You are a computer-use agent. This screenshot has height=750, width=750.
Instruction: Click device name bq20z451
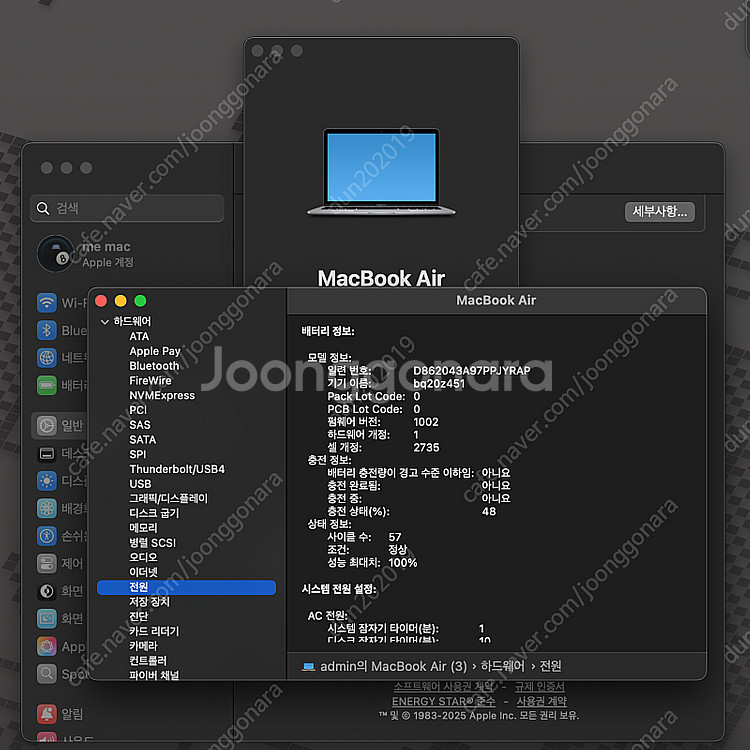click(439, 384)
